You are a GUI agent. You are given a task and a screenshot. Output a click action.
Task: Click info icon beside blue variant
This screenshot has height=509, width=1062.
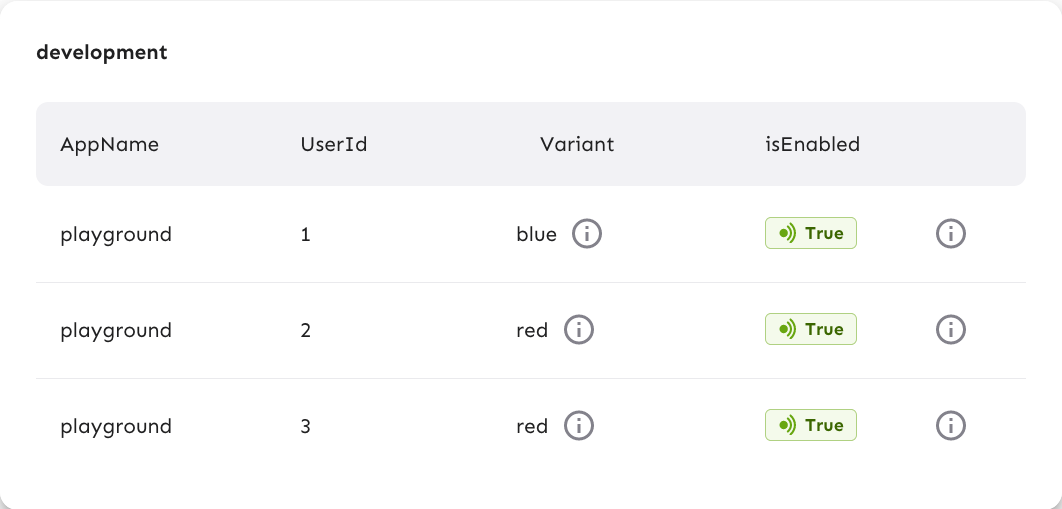pos(587,234)
